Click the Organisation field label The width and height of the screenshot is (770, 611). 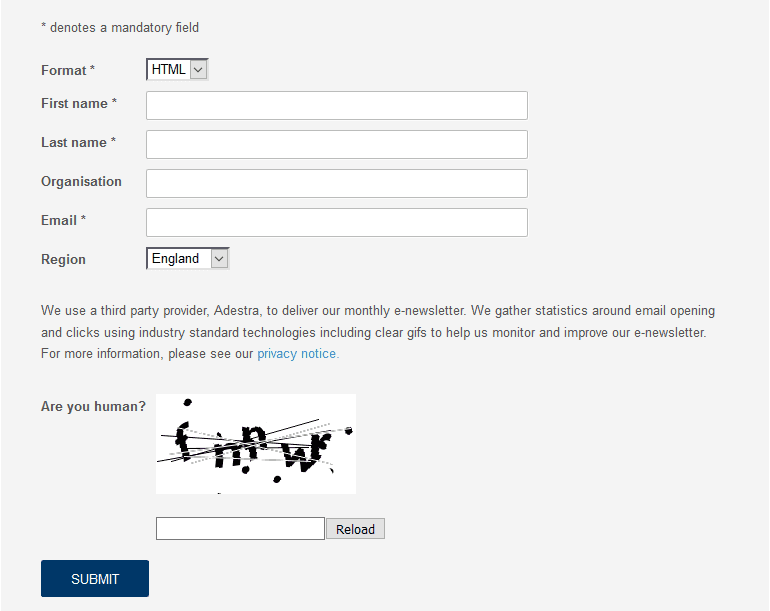click(x=81, y=181)
